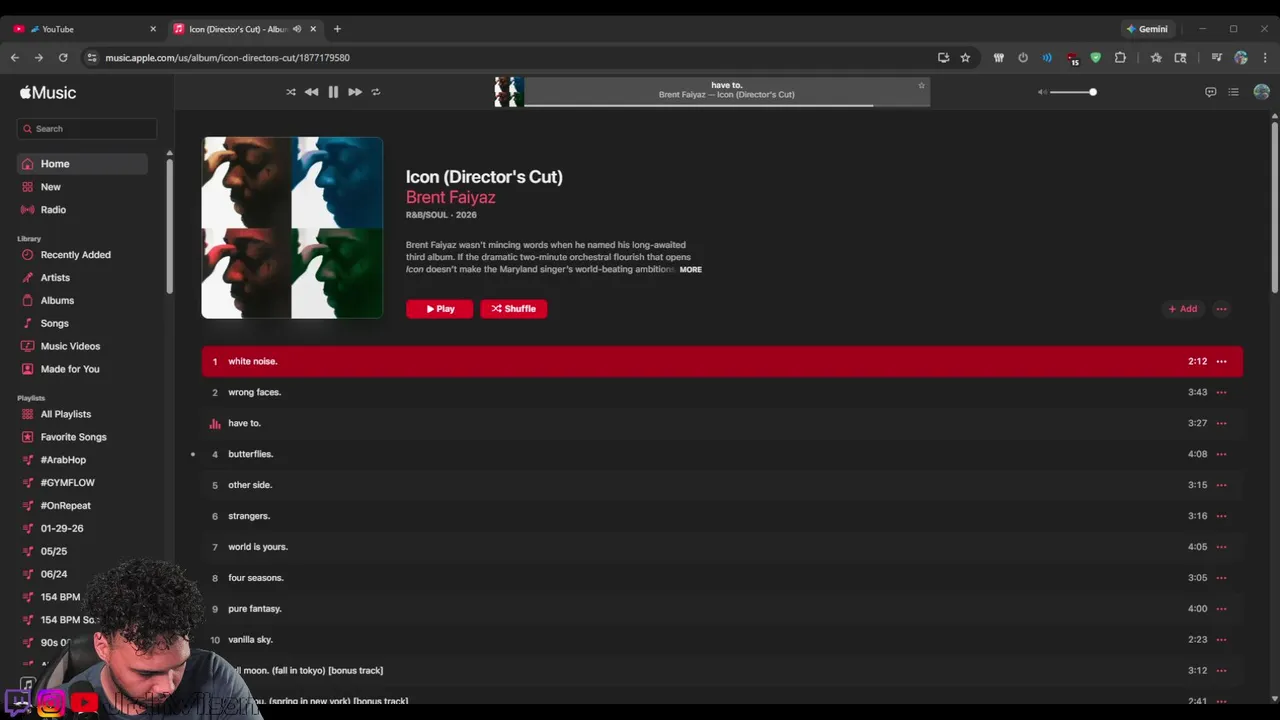Open Recently Added library
This screenshot has width=1280, height=720.
(x=82, y=255)
